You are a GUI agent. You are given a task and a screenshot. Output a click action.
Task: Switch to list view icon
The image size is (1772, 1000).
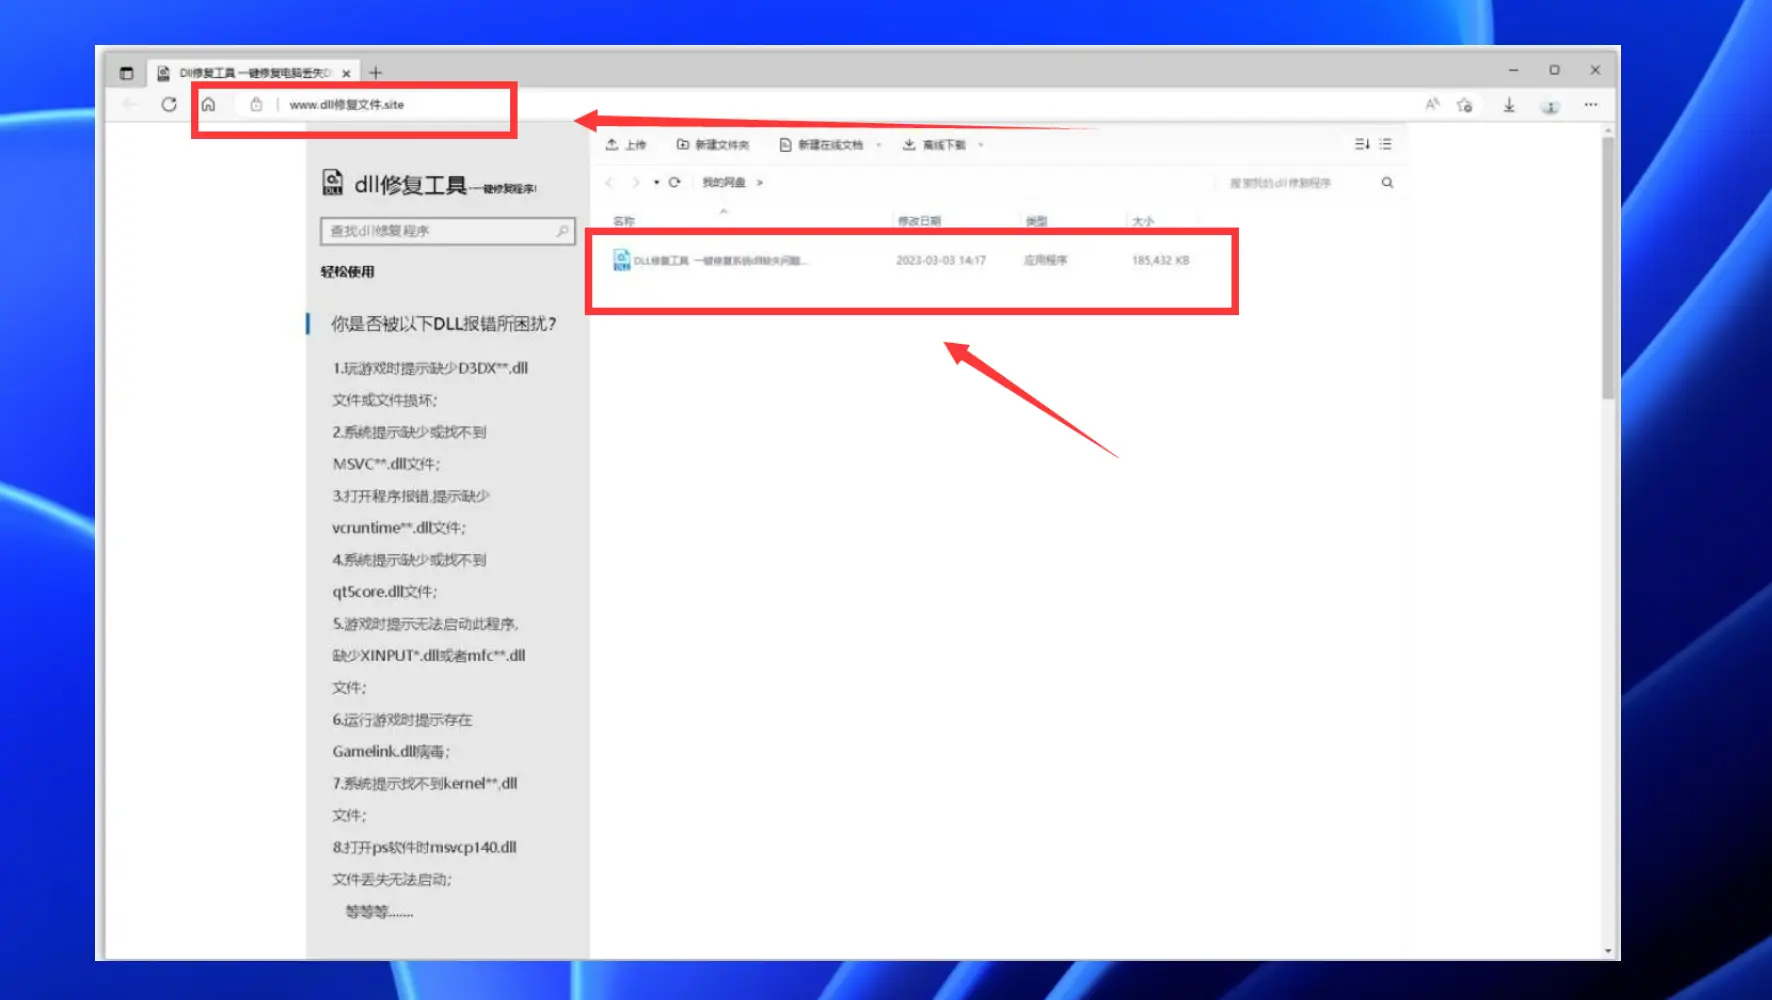pos(1386,144)
